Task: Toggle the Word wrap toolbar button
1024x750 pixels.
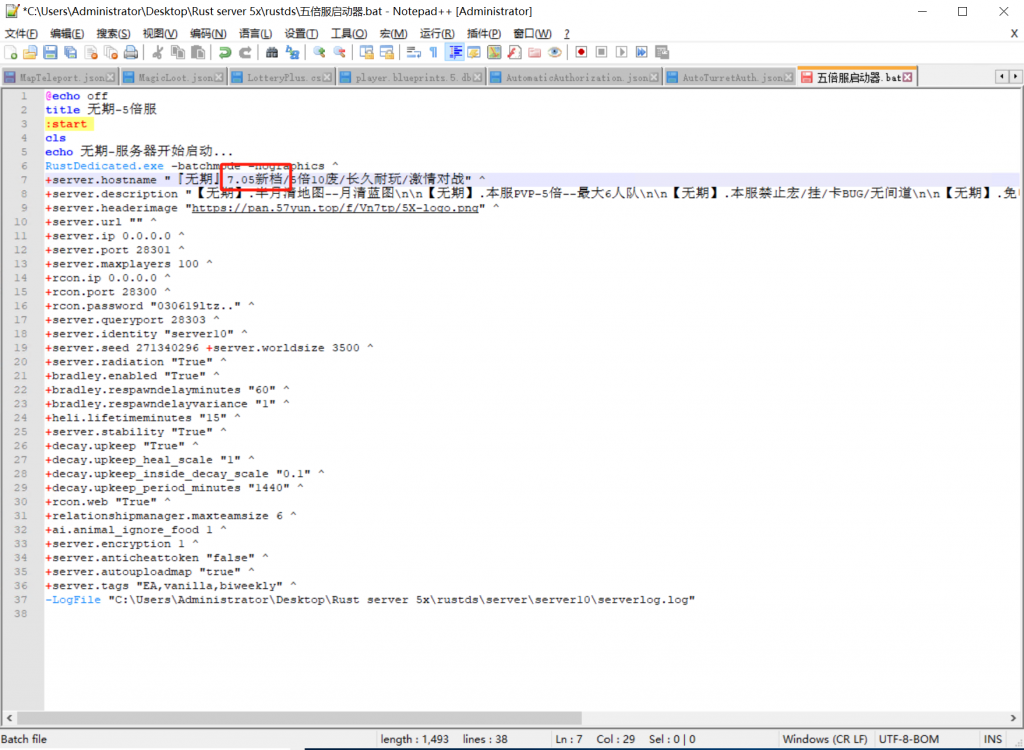Action: point(414,52)
